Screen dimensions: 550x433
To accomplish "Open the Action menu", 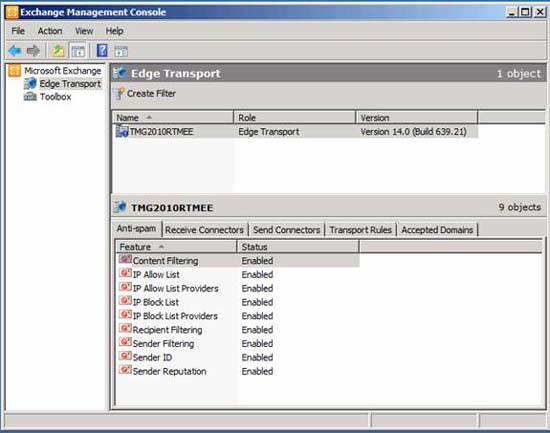I will pos(50,31).
